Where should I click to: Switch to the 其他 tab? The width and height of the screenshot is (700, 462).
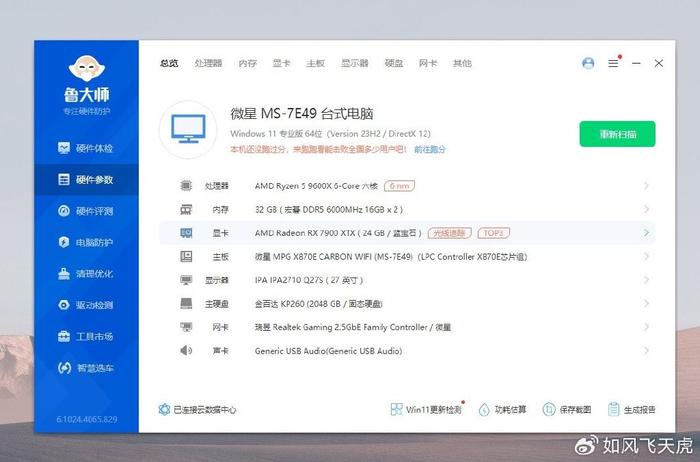pyautogui.click(x=462, y=63)
